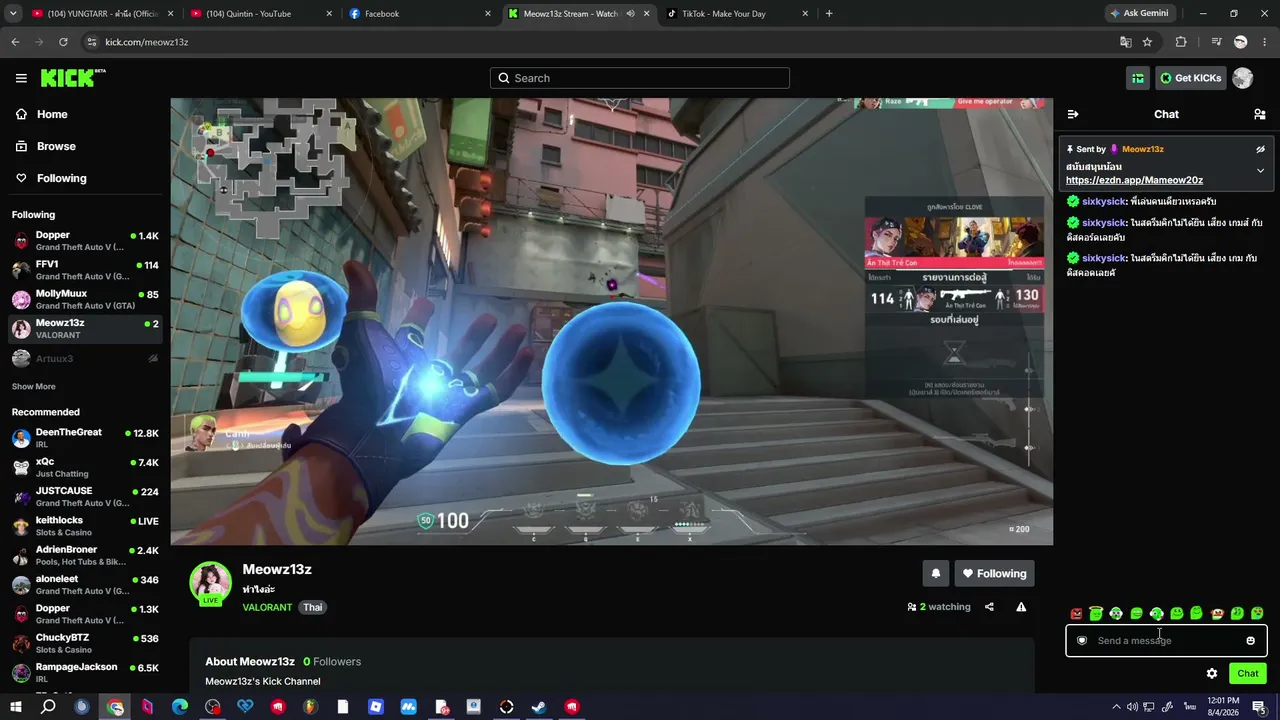
Task: Click the Send a message input field
Action: pyautogui.click(x=1166, y=641)
